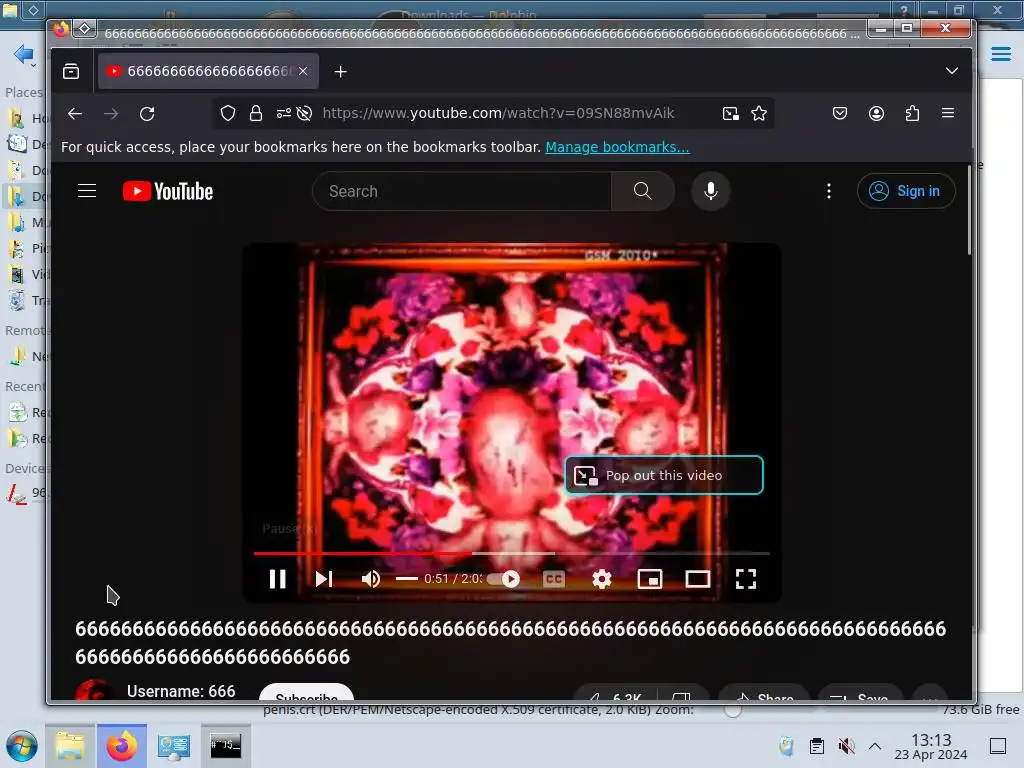Save page to Pocket
Viewport: 1024px width, 768px height.
coord(840,114)
